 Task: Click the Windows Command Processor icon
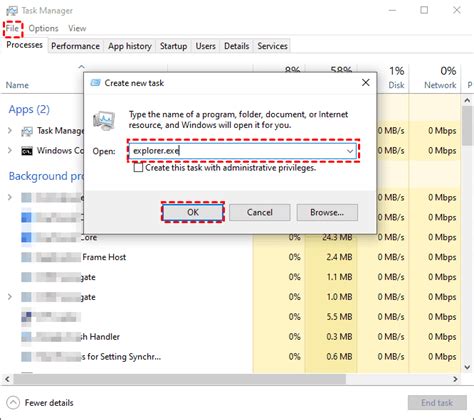pyautogui.click(x=27, y=151)
